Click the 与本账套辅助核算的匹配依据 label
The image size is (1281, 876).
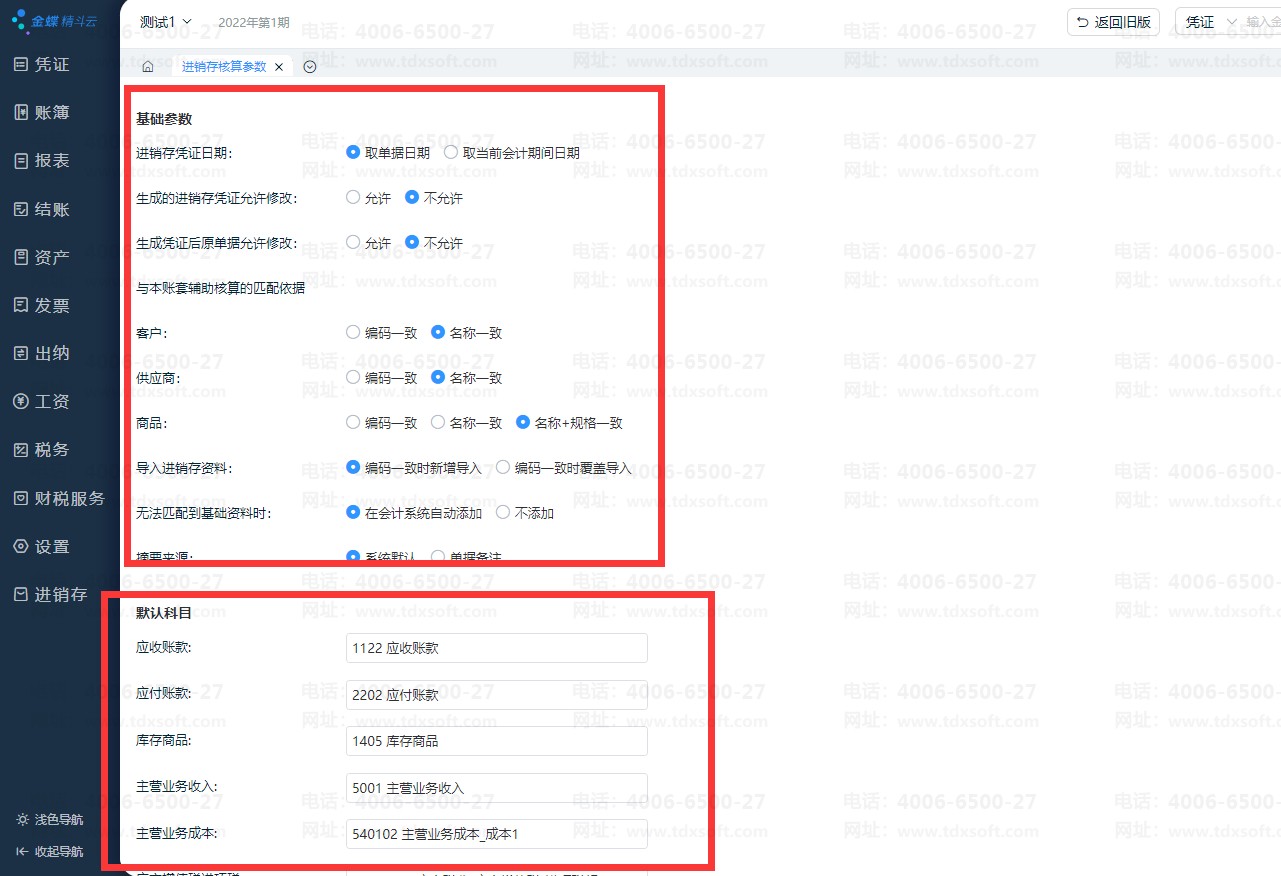click(221, 289)
